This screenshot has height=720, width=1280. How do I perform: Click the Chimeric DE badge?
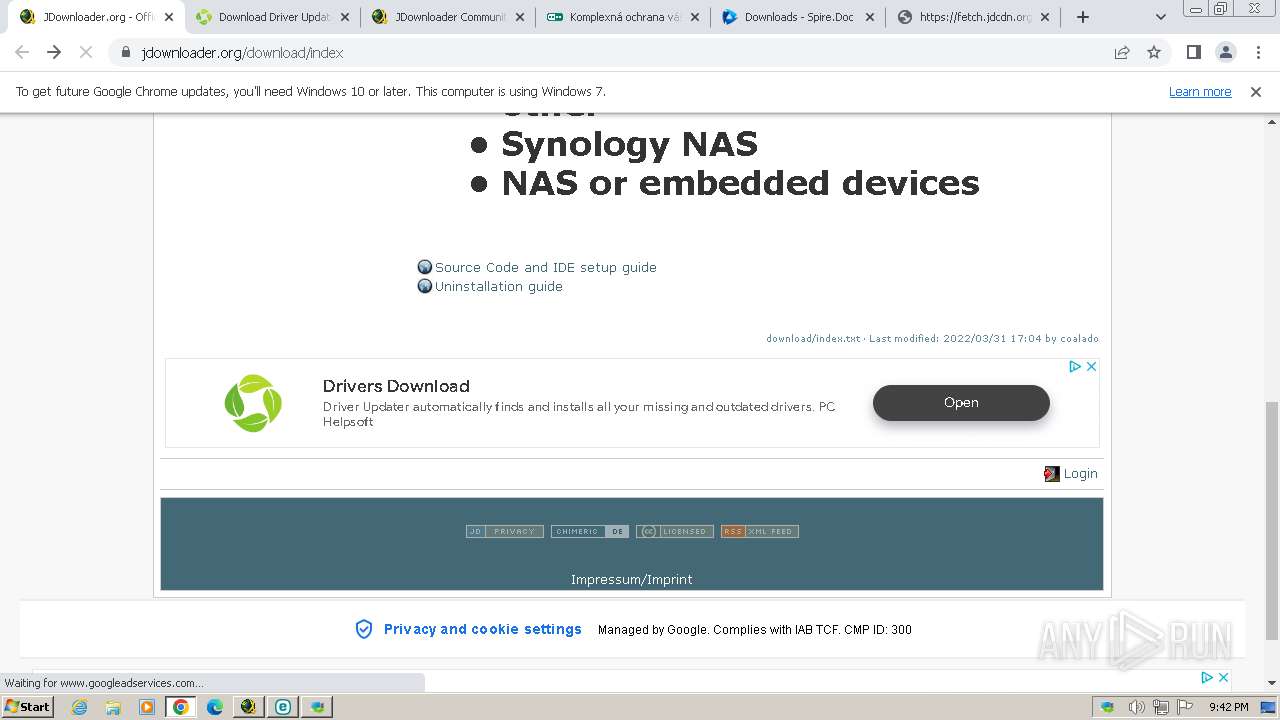(590, 532)
